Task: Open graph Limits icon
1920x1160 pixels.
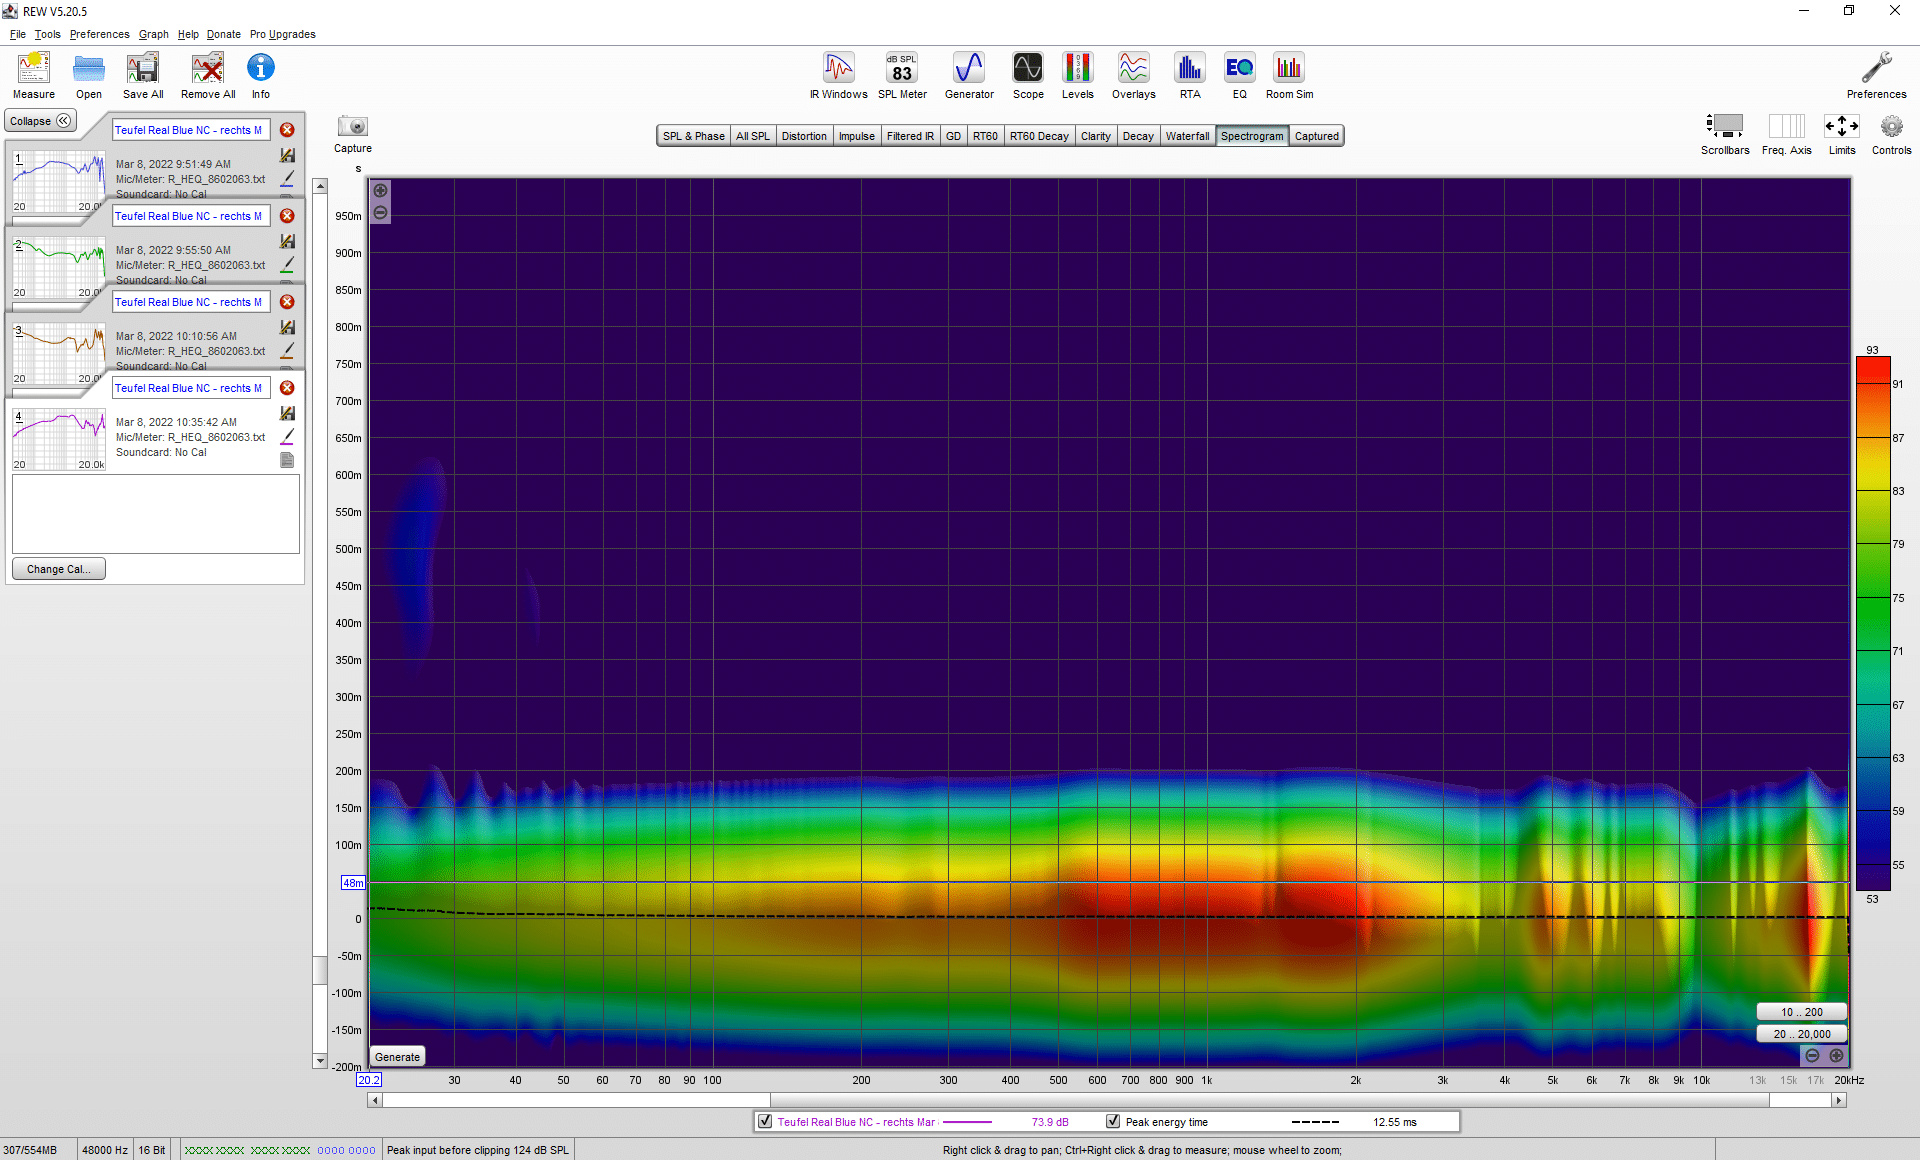Action: (1842, 126)
